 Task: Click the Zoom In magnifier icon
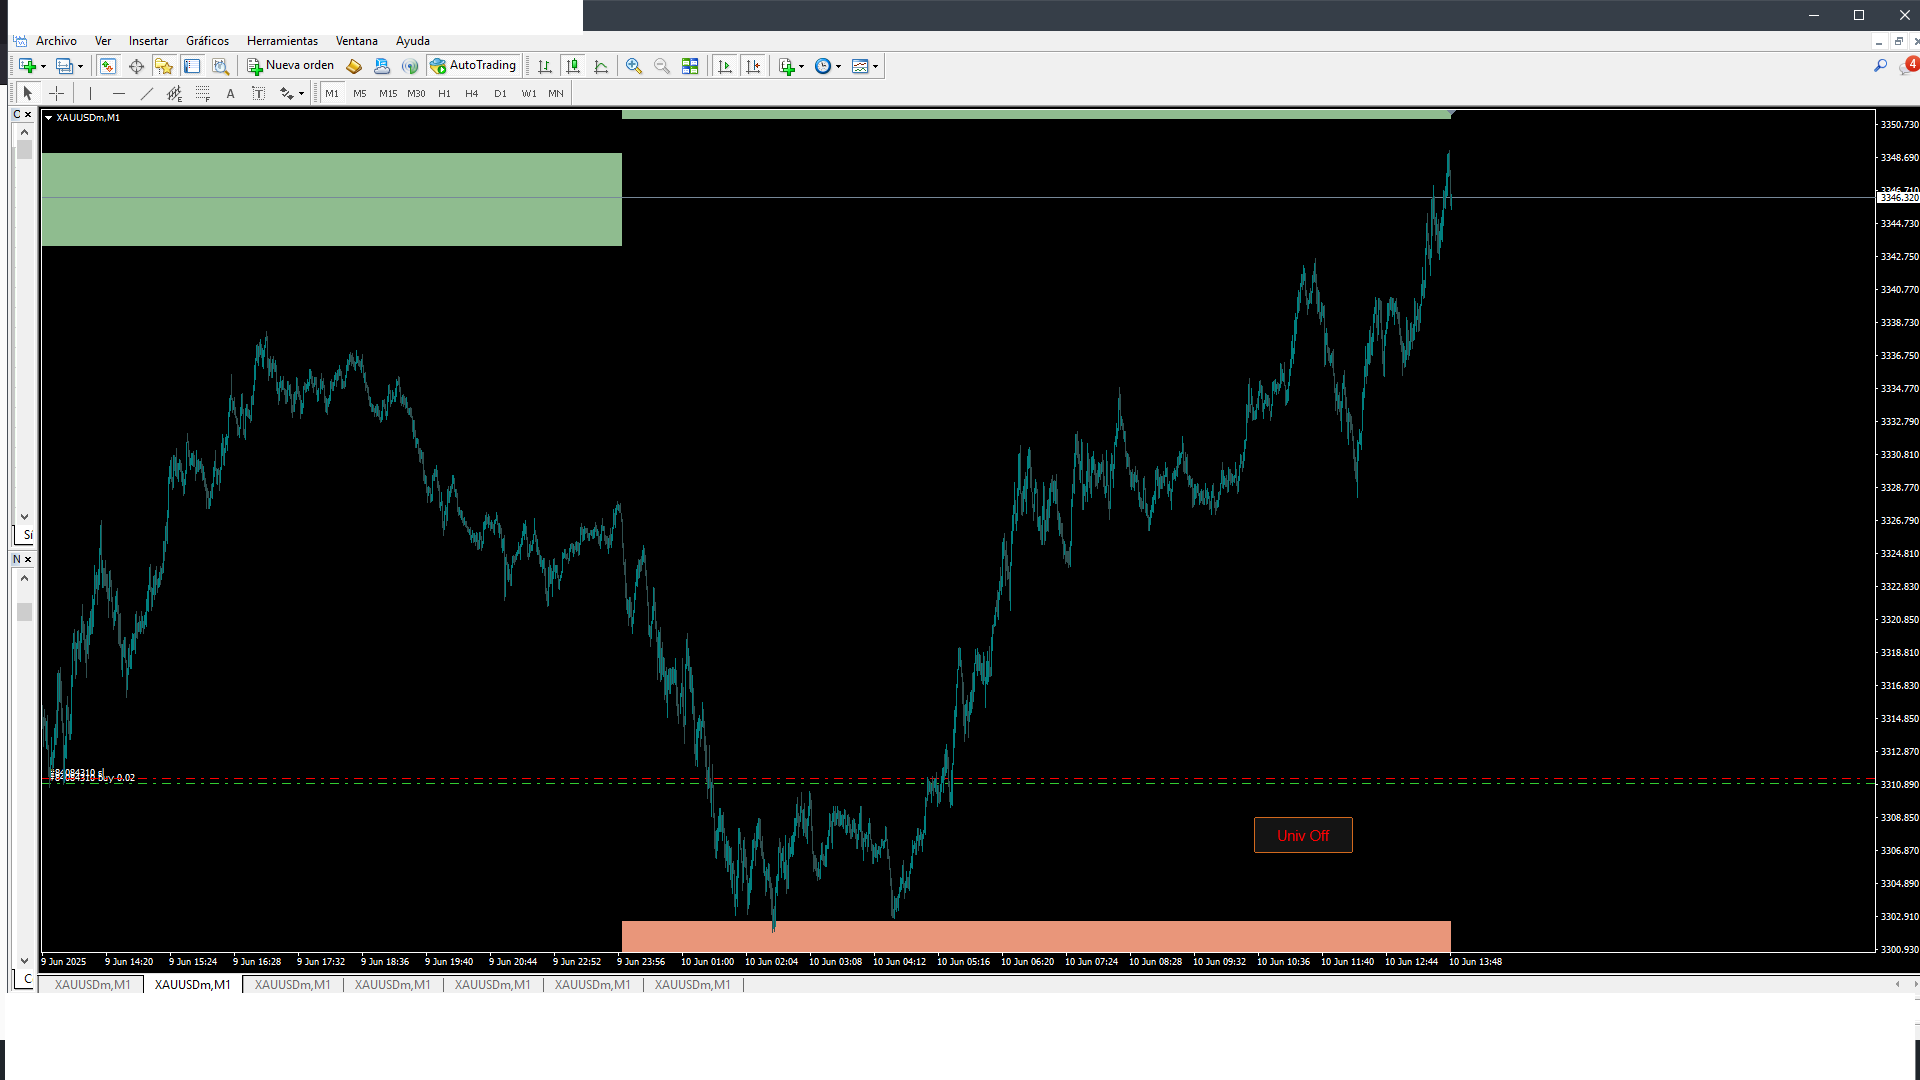coord(633,66)
